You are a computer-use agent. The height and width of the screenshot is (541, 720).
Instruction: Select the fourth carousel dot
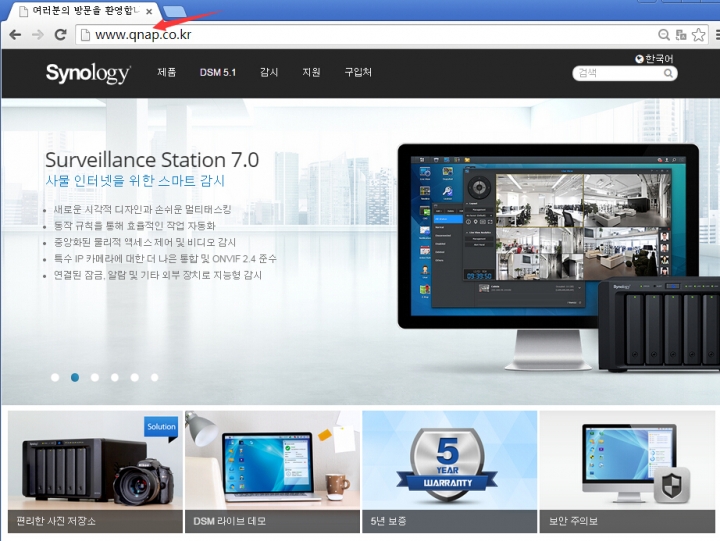pos(115,378)
